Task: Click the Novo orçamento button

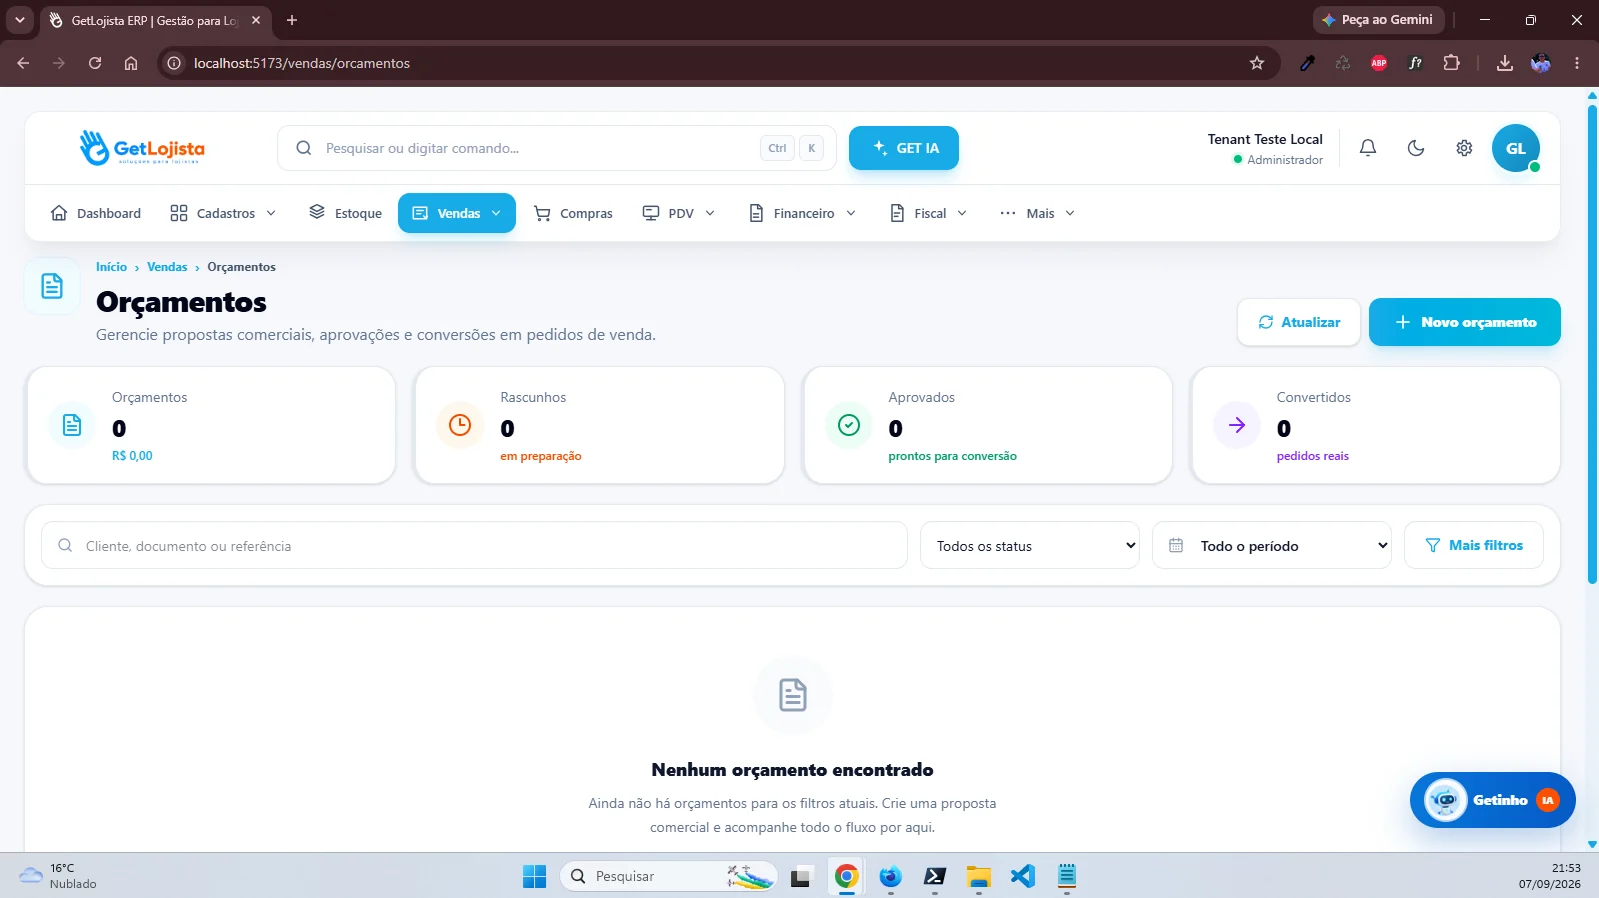Action: (1465, 322)
